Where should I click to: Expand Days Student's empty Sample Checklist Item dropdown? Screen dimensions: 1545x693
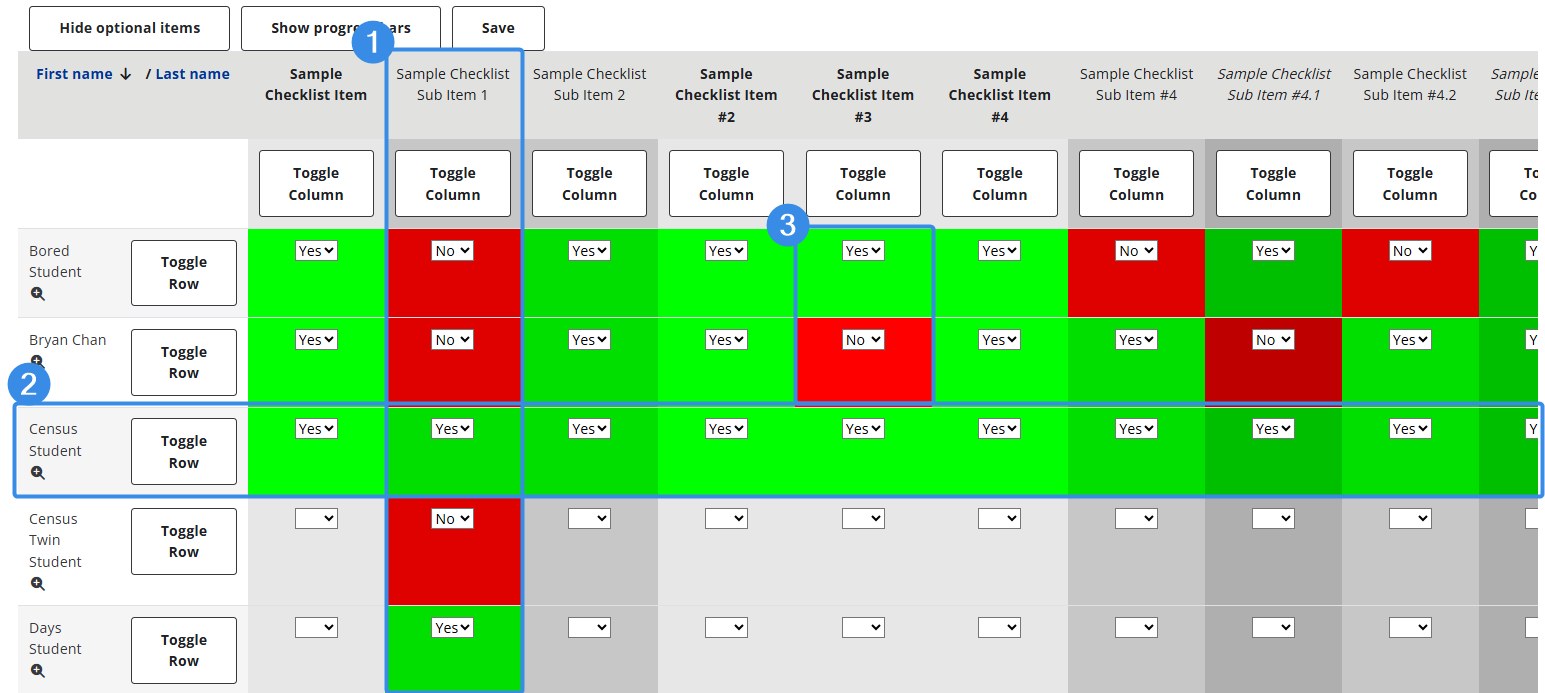[315, 628]
